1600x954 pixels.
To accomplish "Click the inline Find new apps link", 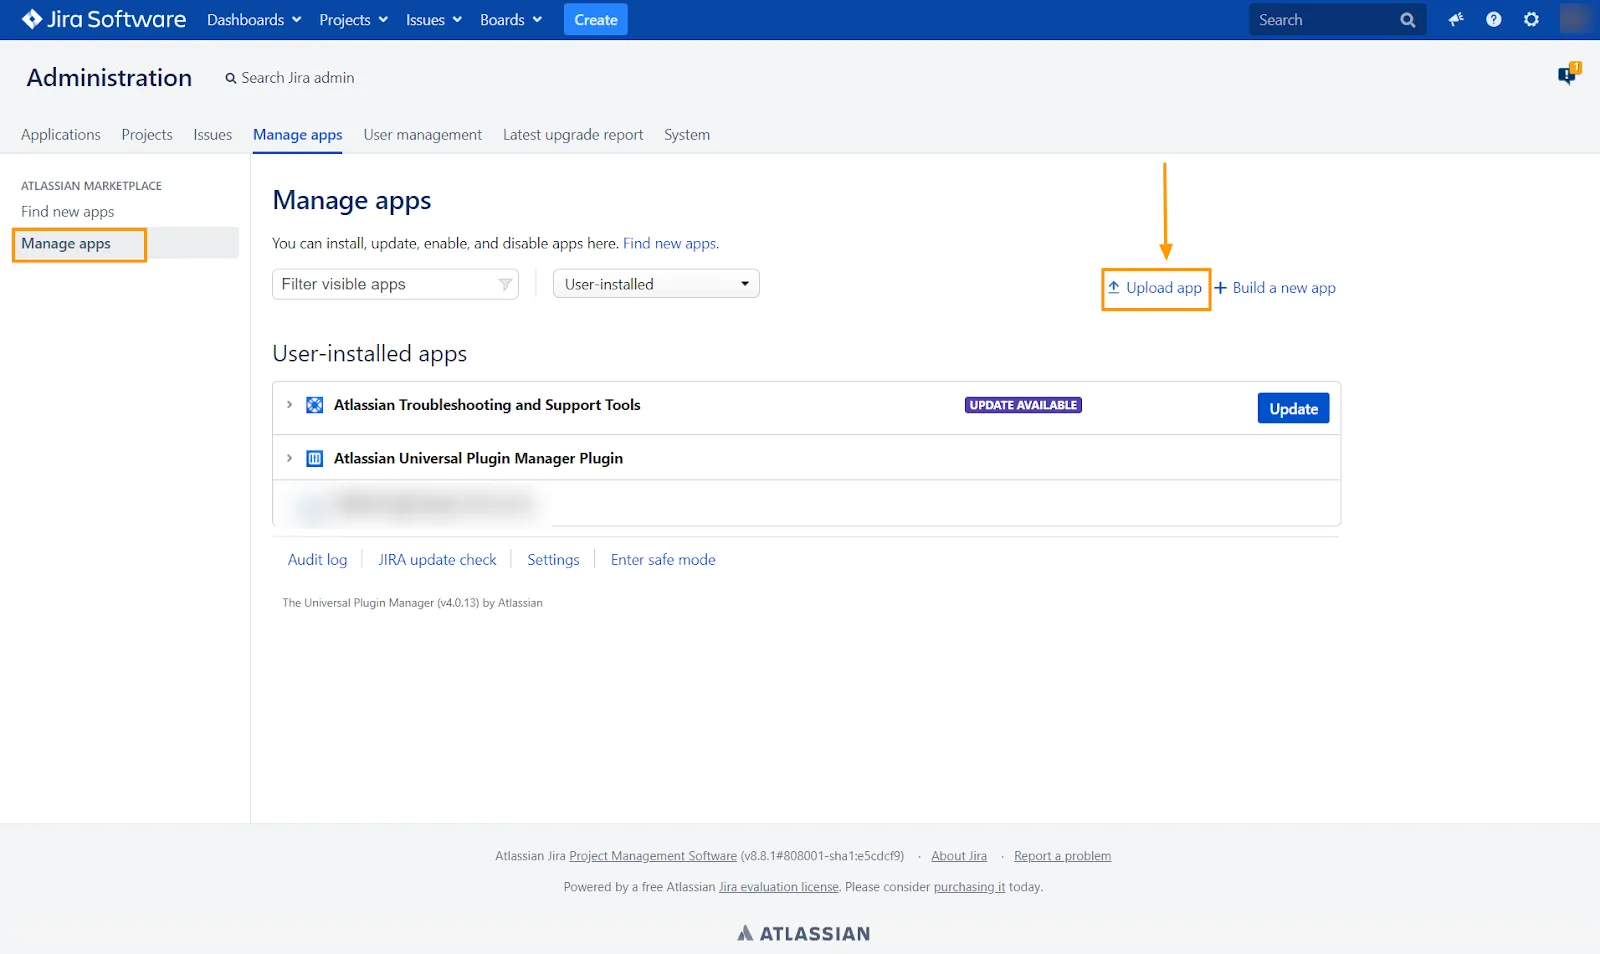I will [670, 244].
